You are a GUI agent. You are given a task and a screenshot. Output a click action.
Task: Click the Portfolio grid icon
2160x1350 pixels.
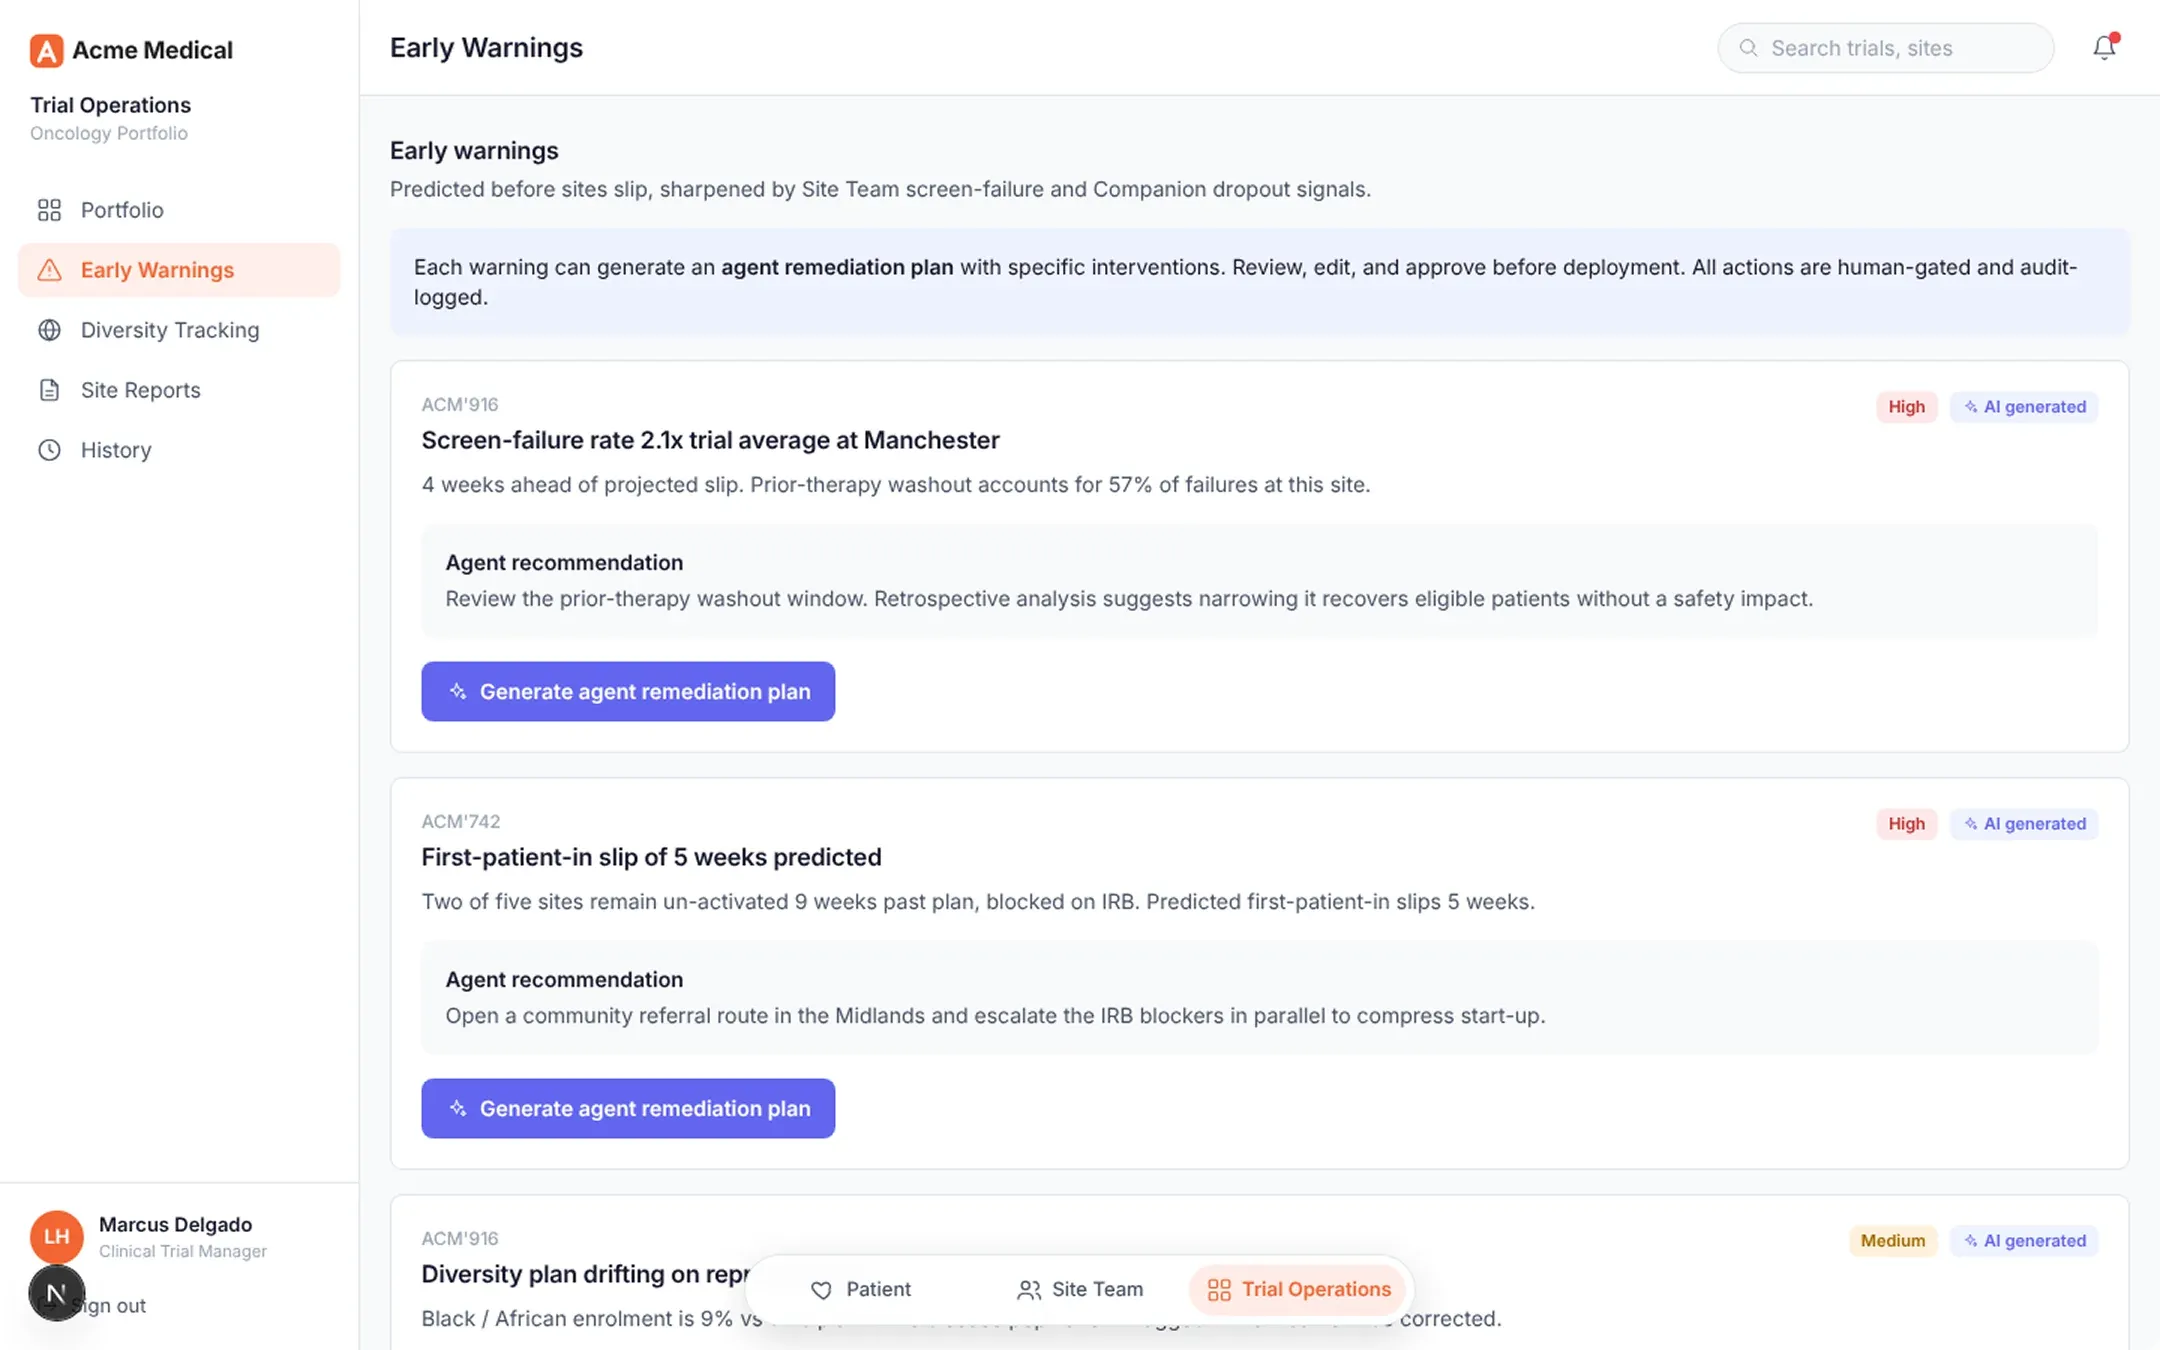[49, 210]
